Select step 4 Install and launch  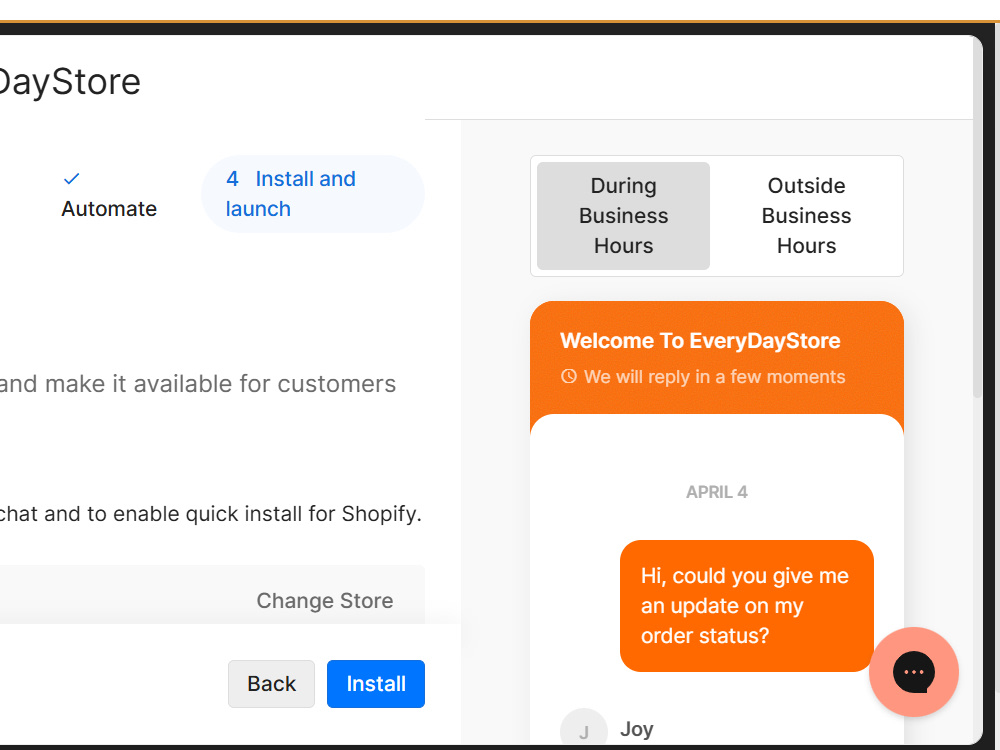click(312, 194)
